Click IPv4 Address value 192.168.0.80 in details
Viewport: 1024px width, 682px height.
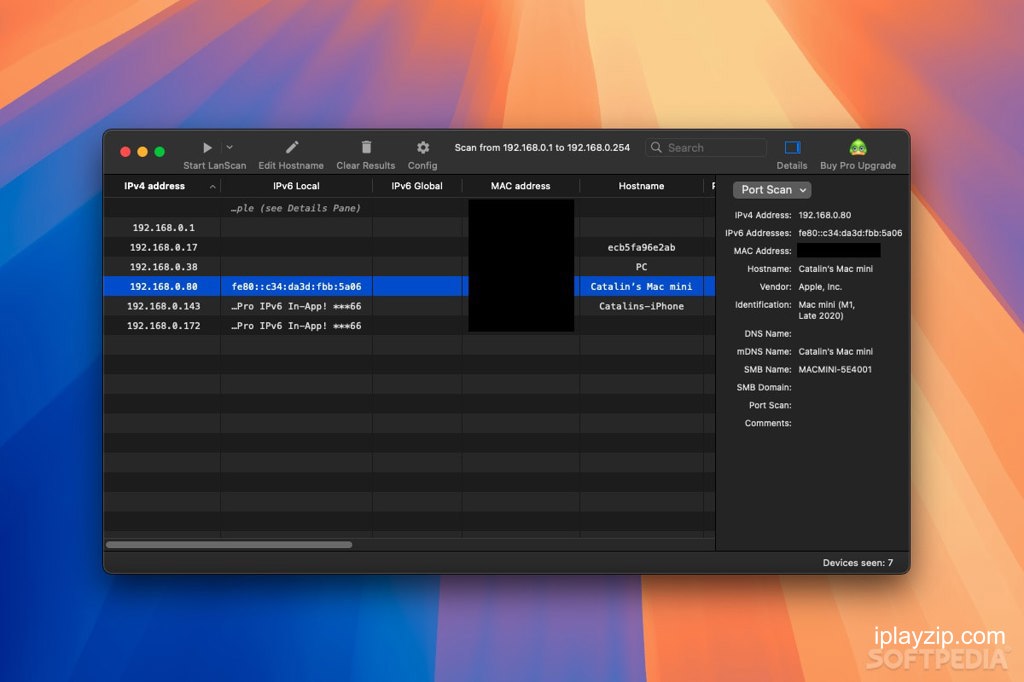click(x=825, y=215)
